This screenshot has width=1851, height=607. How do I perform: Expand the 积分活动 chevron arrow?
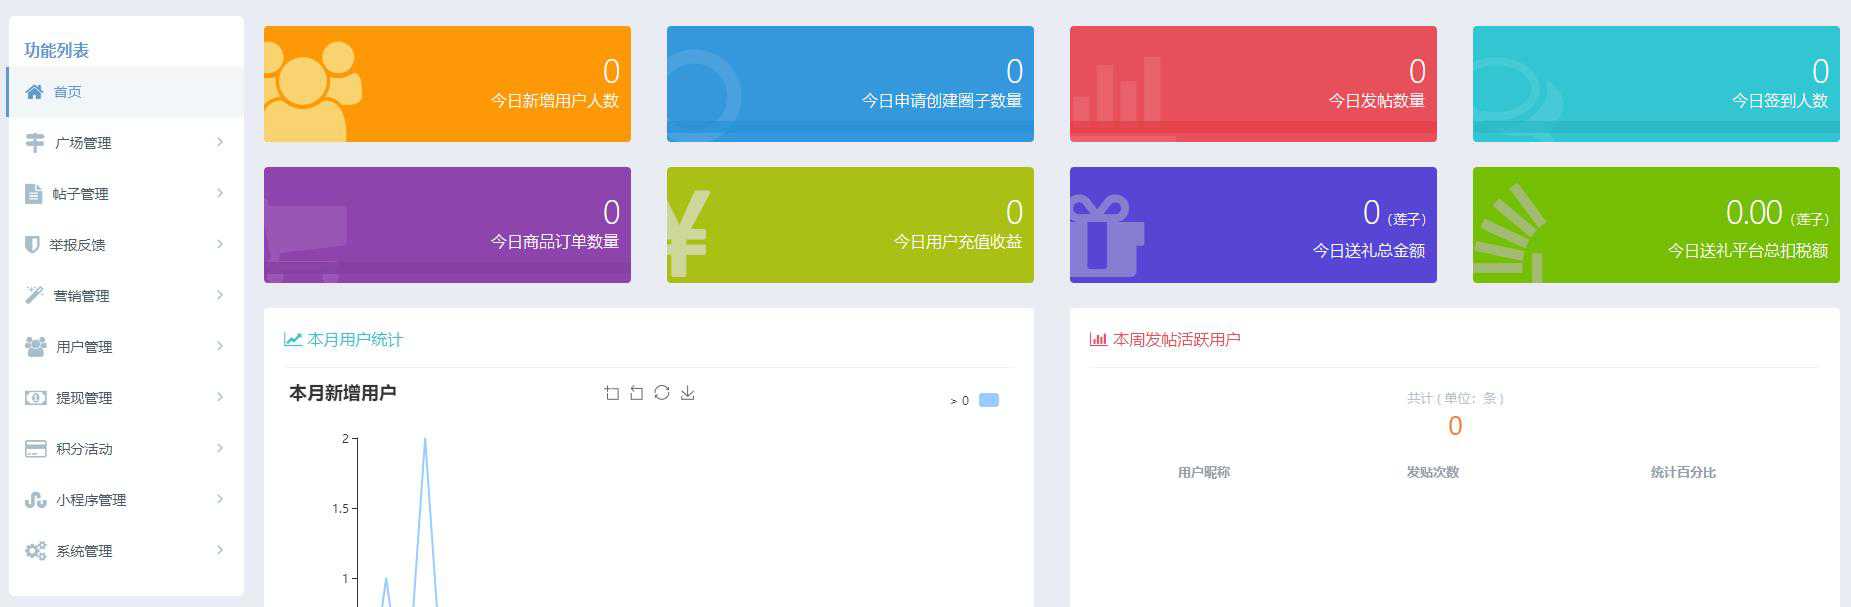(x=220, y=449)
